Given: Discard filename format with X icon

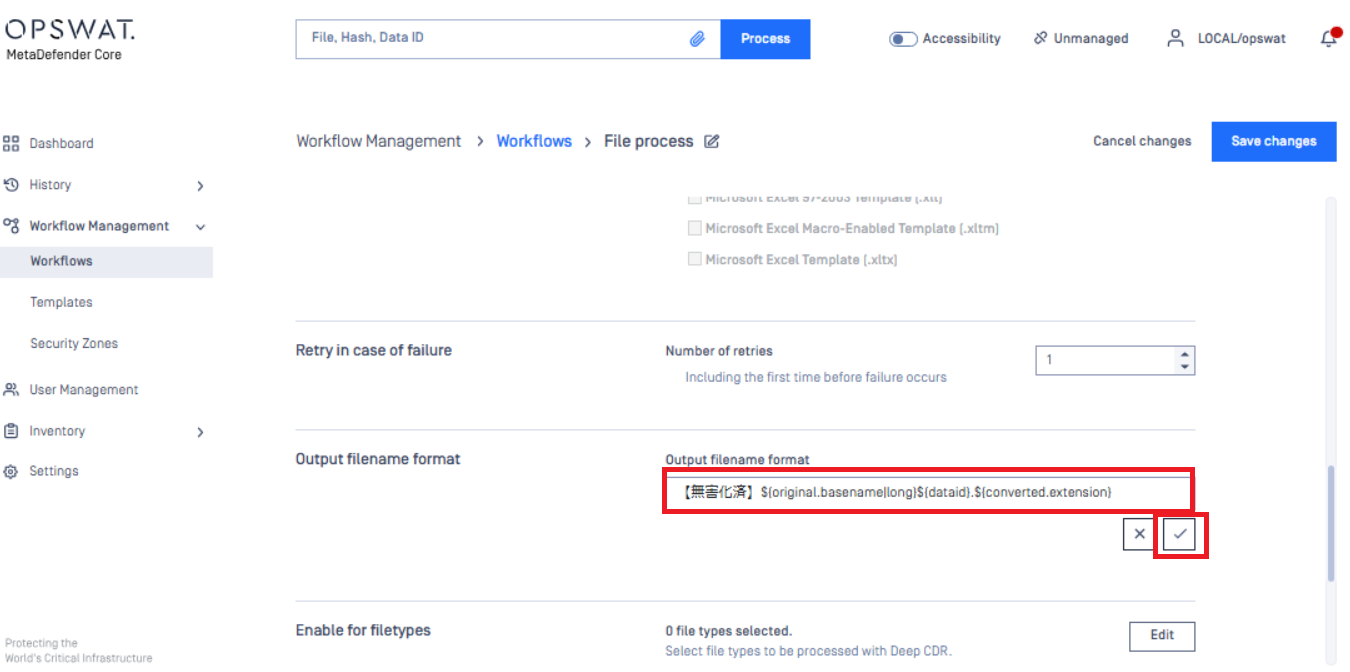Looking at the screenshot, I should (1139, 535).
